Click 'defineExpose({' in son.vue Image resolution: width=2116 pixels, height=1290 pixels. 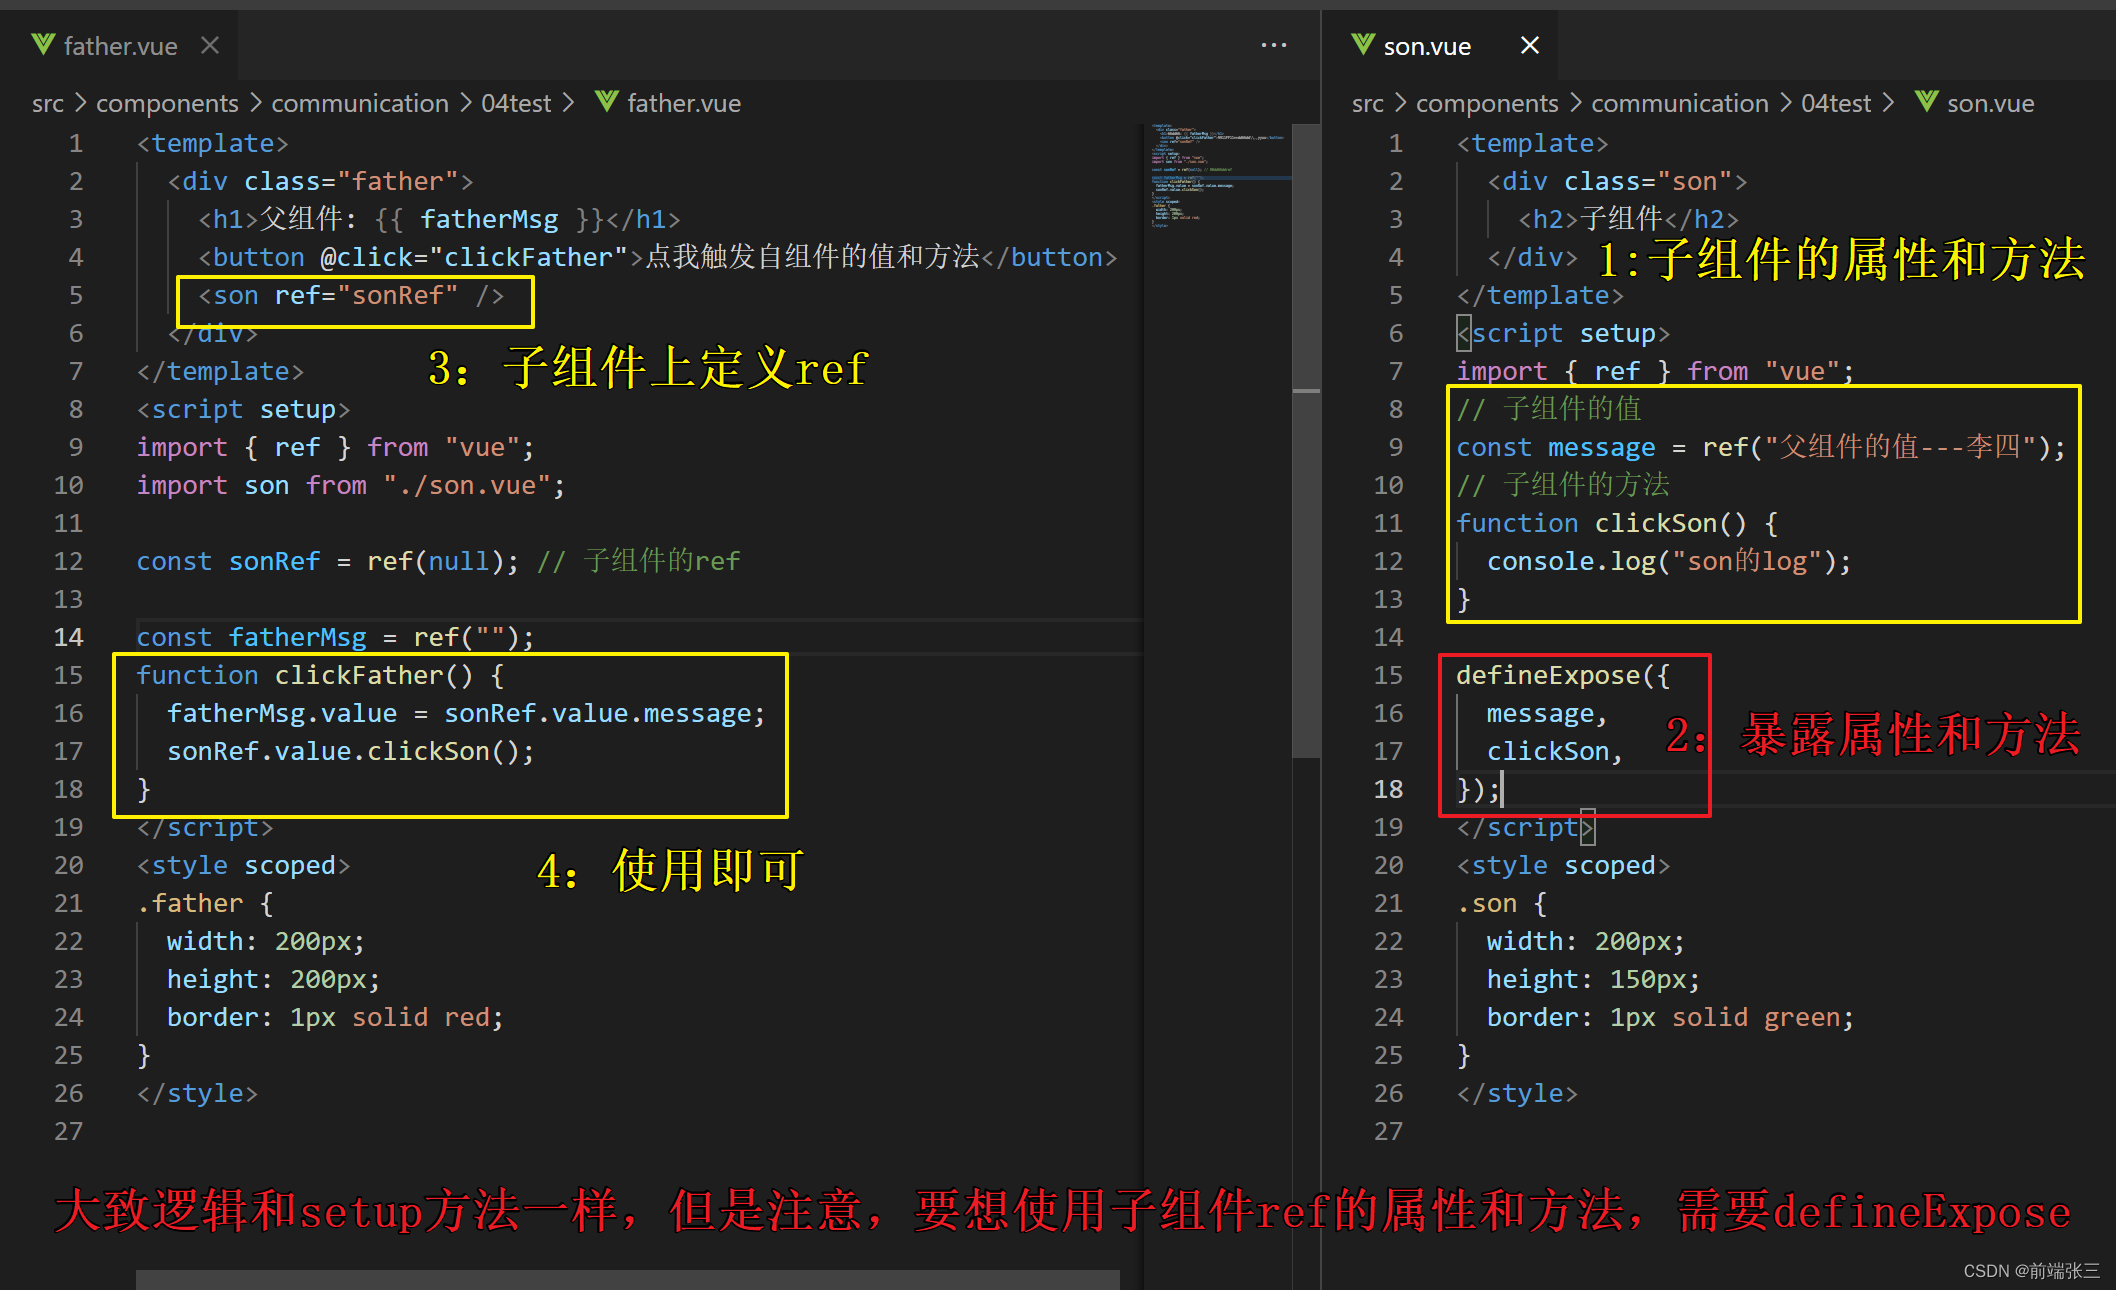pos(1563,675)
